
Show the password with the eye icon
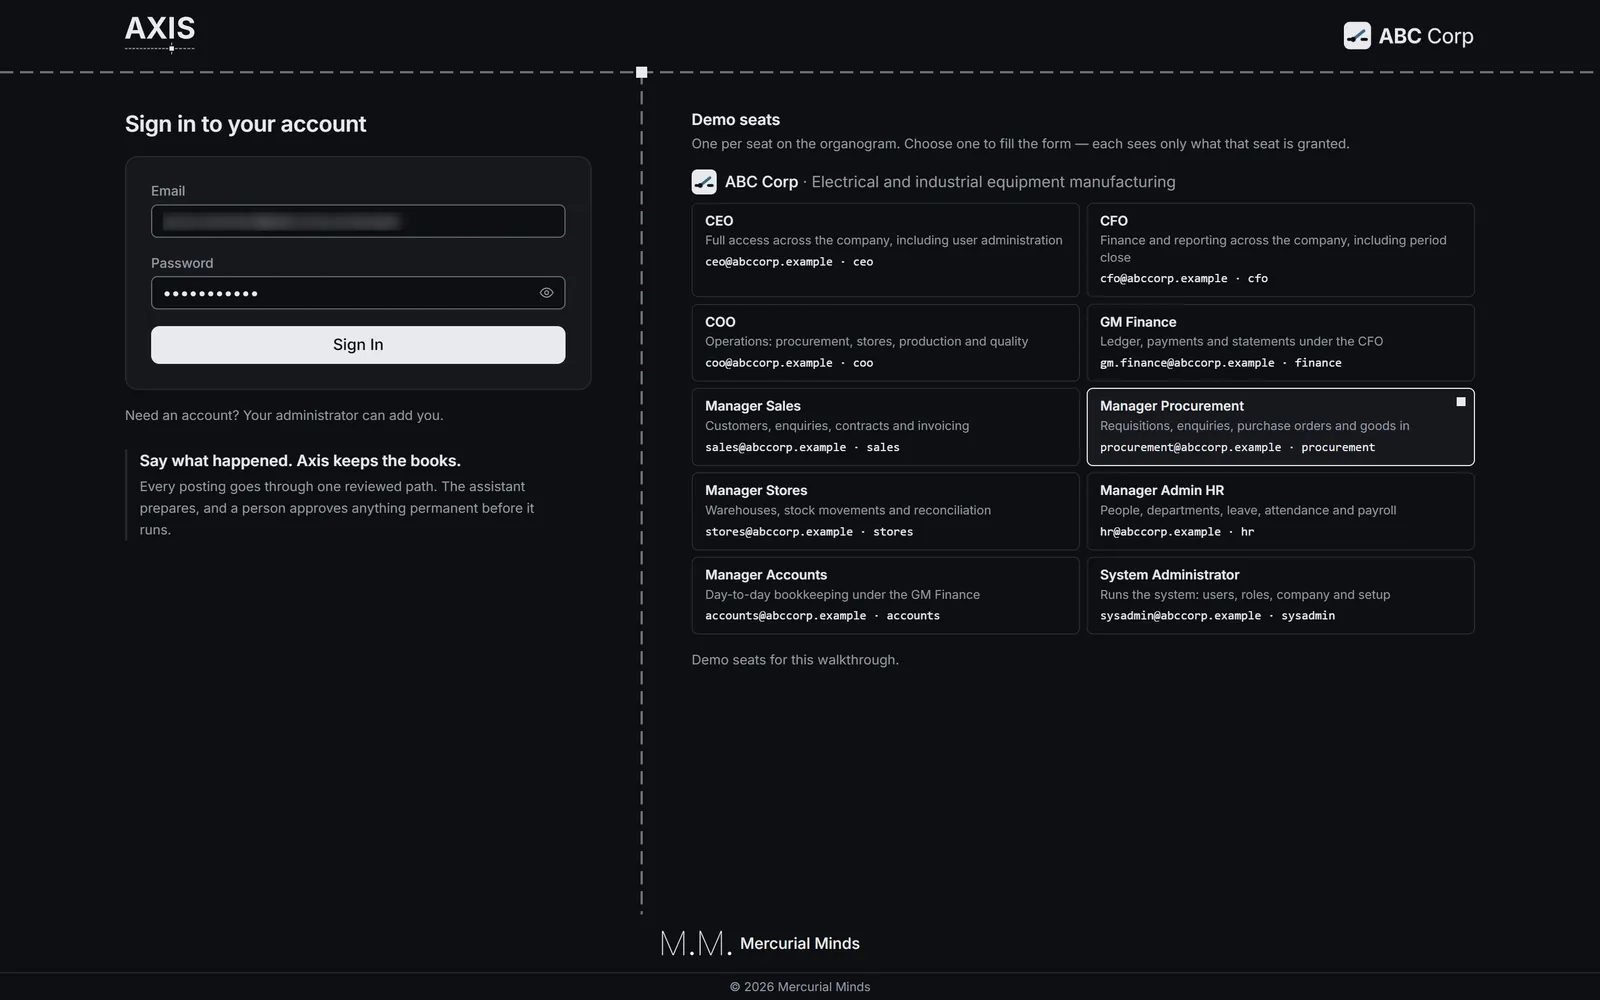(x=546, y=293)
